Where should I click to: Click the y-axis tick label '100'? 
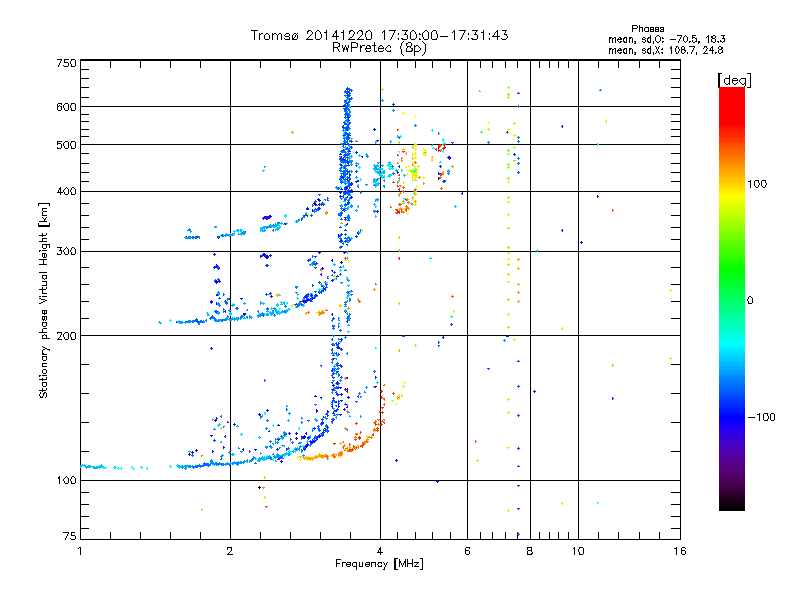point(66,481)
